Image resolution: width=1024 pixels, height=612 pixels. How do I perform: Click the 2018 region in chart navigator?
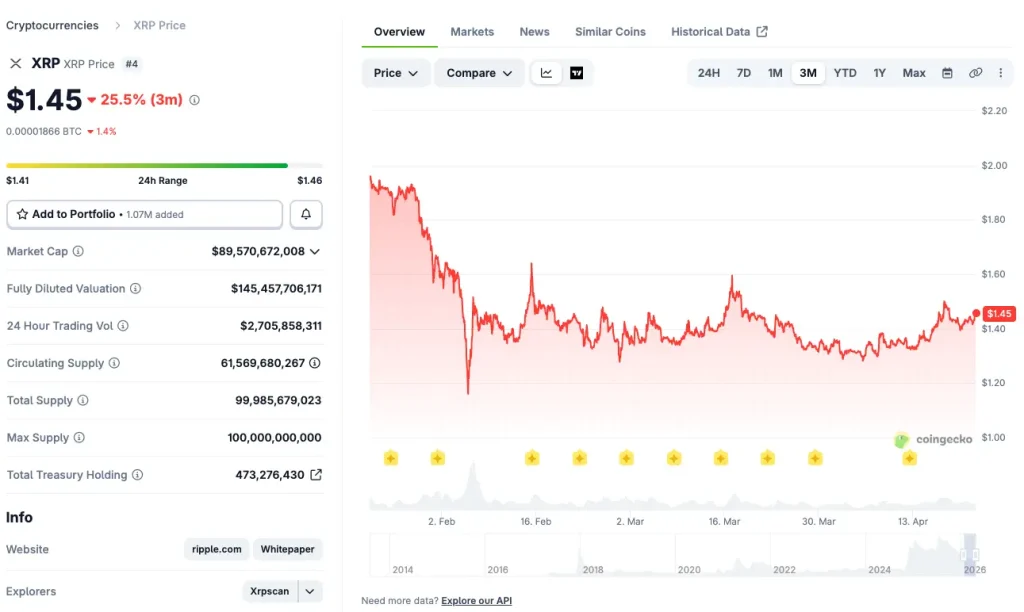point(593,570)
